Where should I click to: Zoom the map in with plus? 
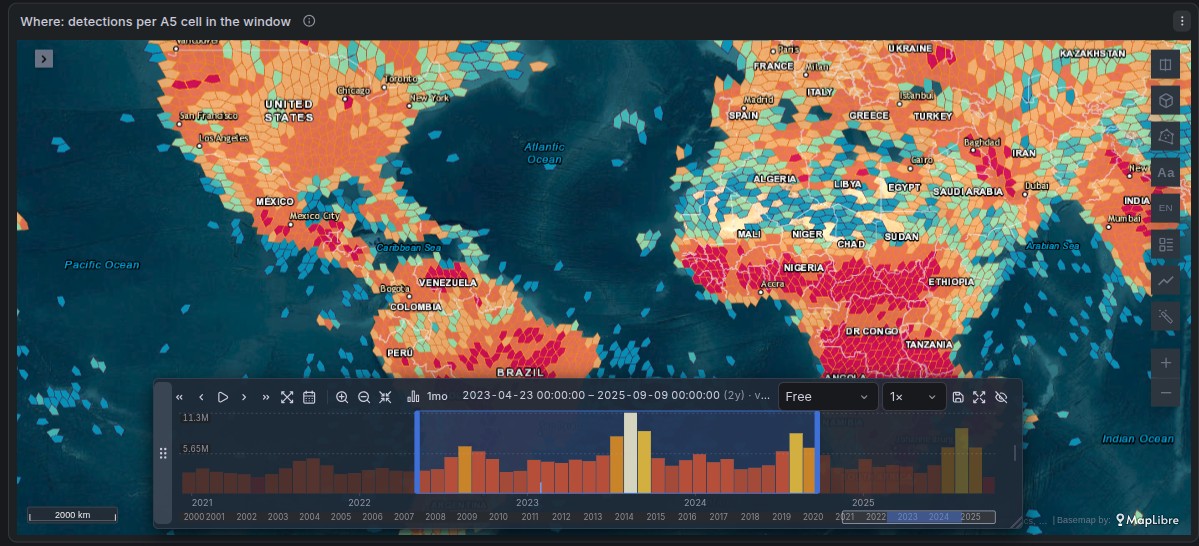coord(1165,362)
